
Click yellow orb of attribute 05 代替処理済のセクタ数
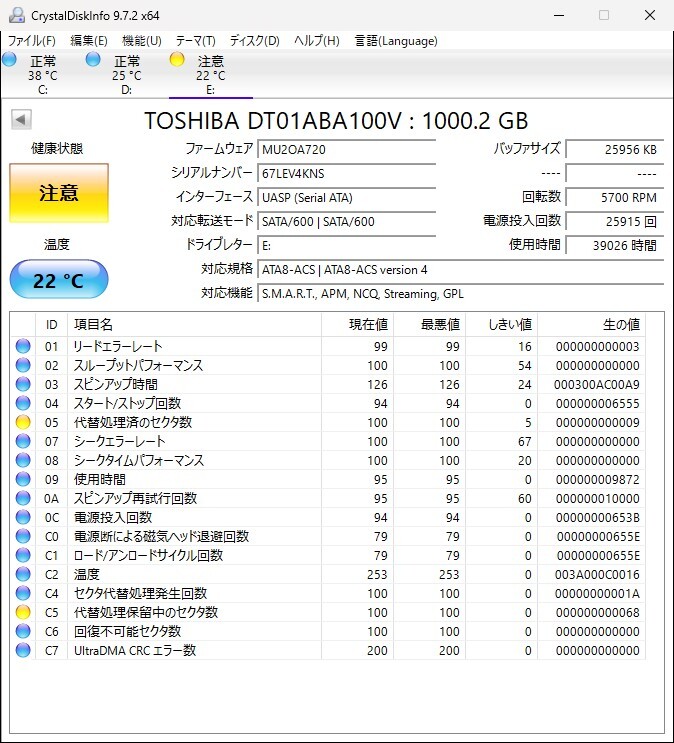click(x=23, y=422)
